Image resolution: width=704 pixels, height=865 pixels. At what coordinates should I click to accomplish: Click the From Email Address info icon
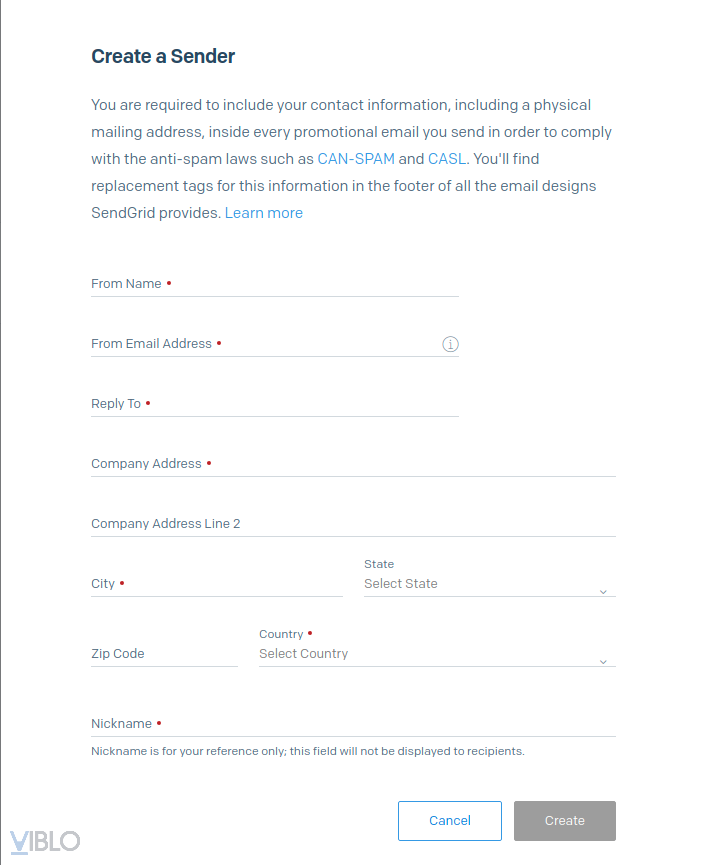pos(450,344)
